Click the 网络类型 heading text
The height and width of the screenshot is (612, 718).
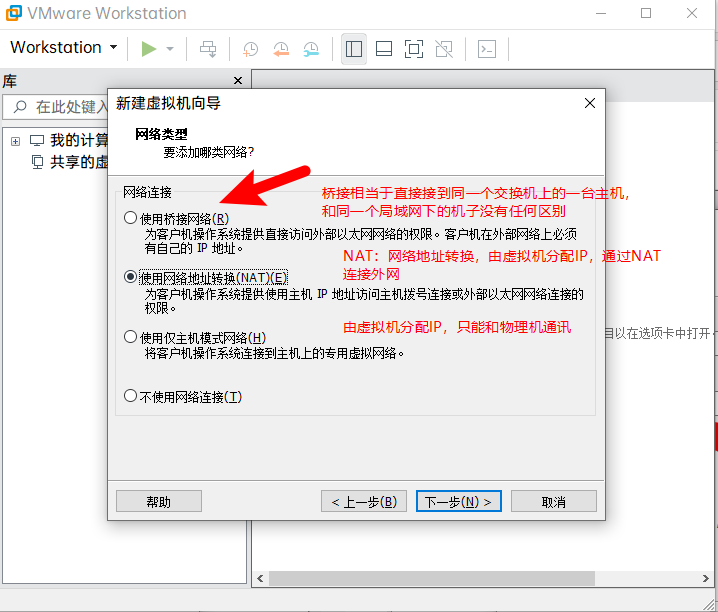pyautogui.click(x=161, y=134)
